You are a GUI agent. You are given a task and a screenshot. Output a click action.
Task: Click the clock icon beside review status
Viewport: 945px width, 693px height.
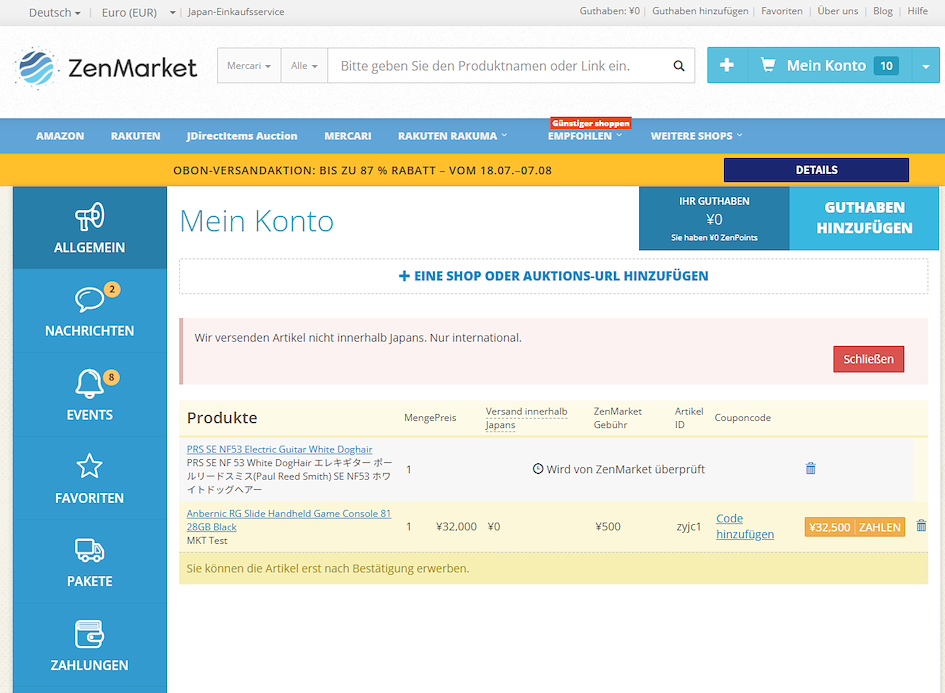pyautogui.click(x=538, y=468)
